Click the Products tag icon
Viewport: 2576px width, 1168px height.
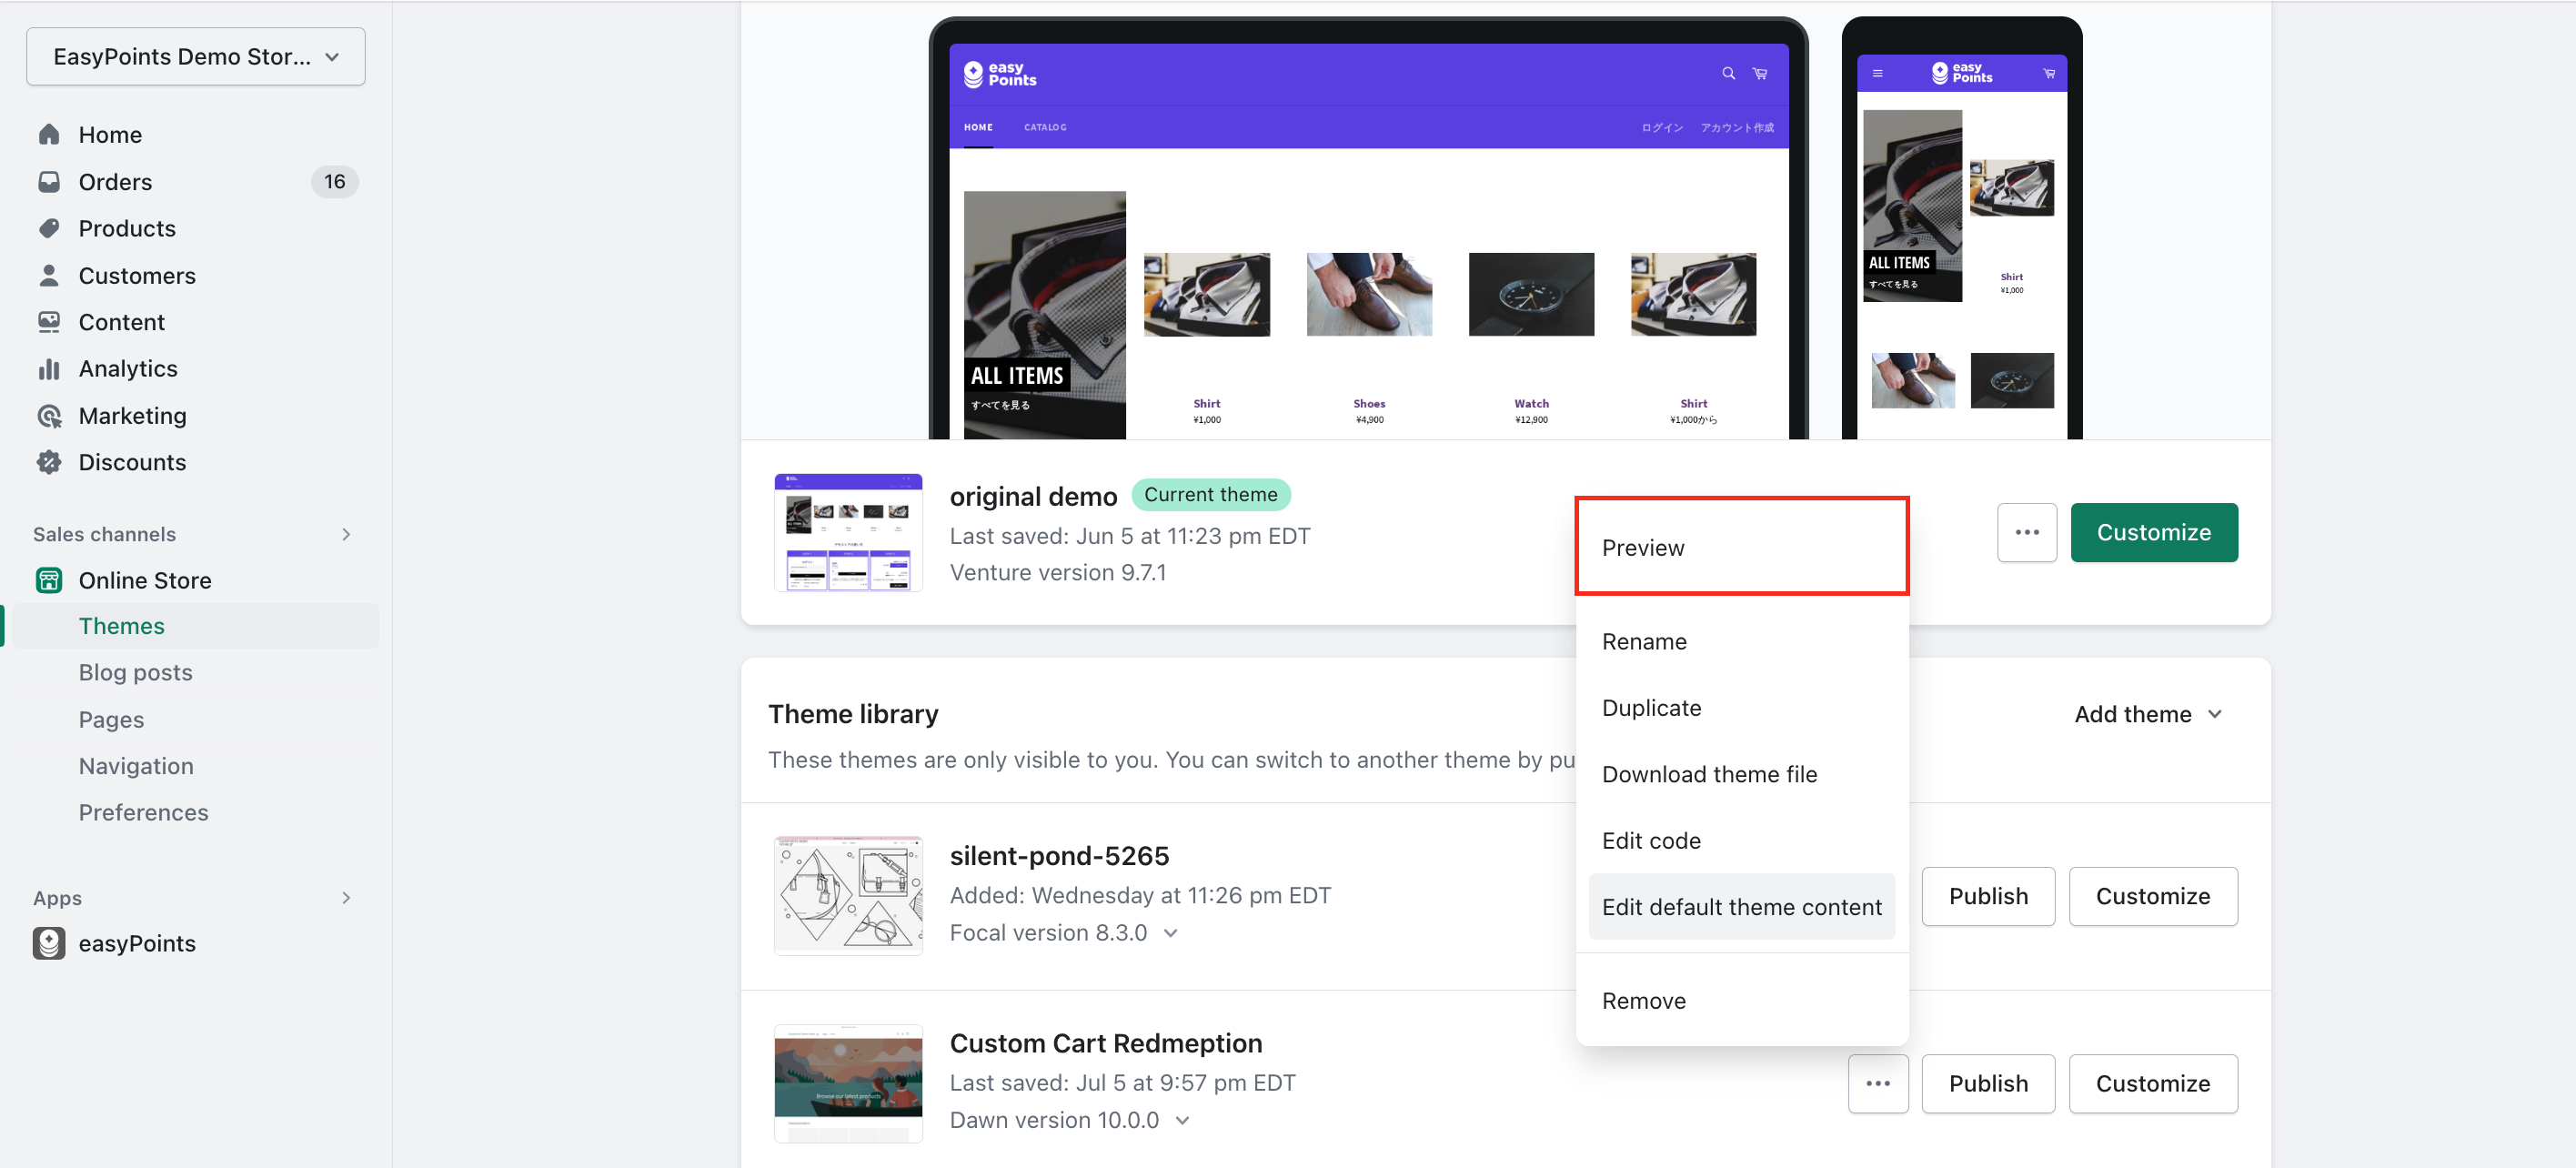[x=49, y=228]
